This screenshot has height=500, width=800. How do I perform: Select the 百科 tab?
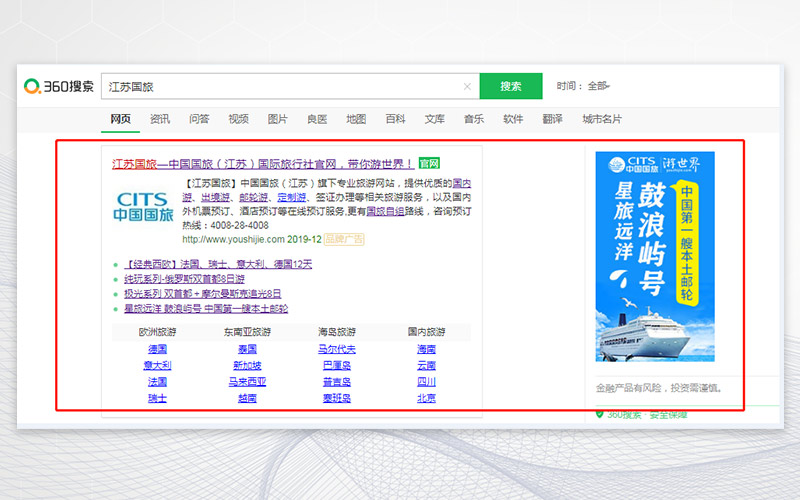tap(395, 119)
